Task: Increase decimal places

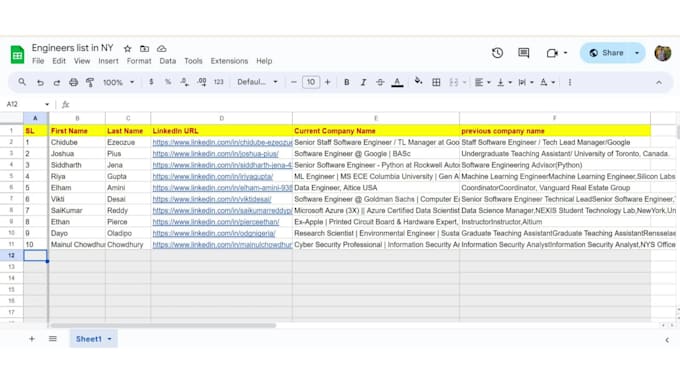Action: [x=202, y=82]
